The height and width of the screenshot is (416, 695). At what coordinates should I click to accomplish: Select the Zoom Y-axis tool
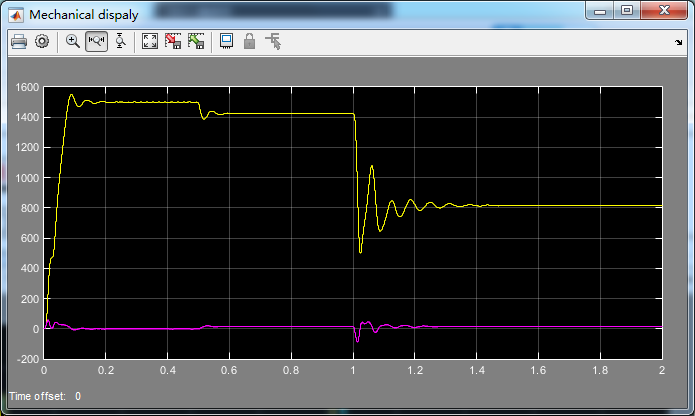pos(120,42)
